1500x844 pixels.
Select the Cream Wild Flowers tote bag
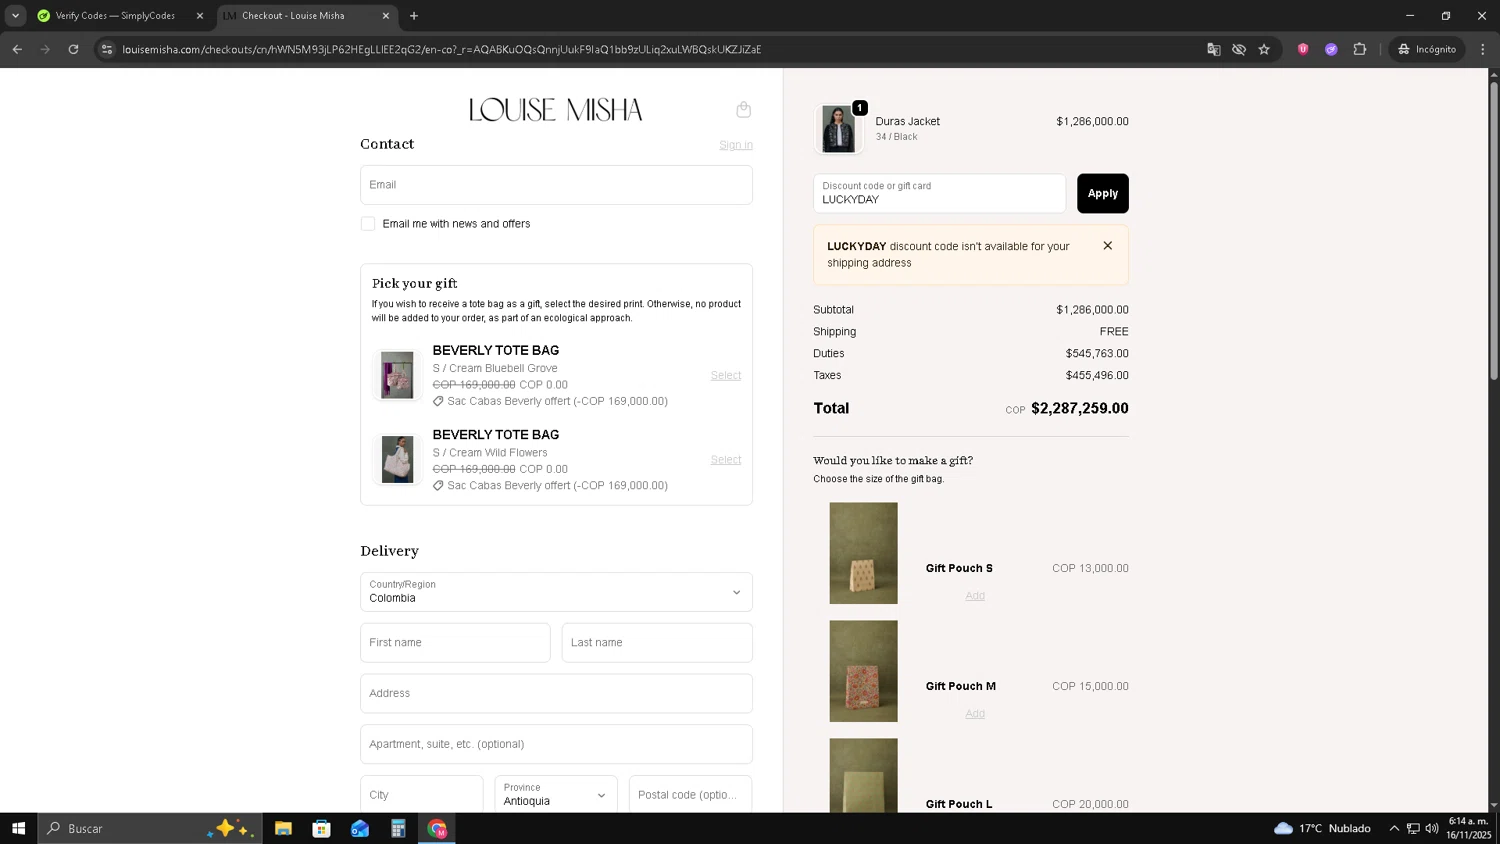click(726, 460)
